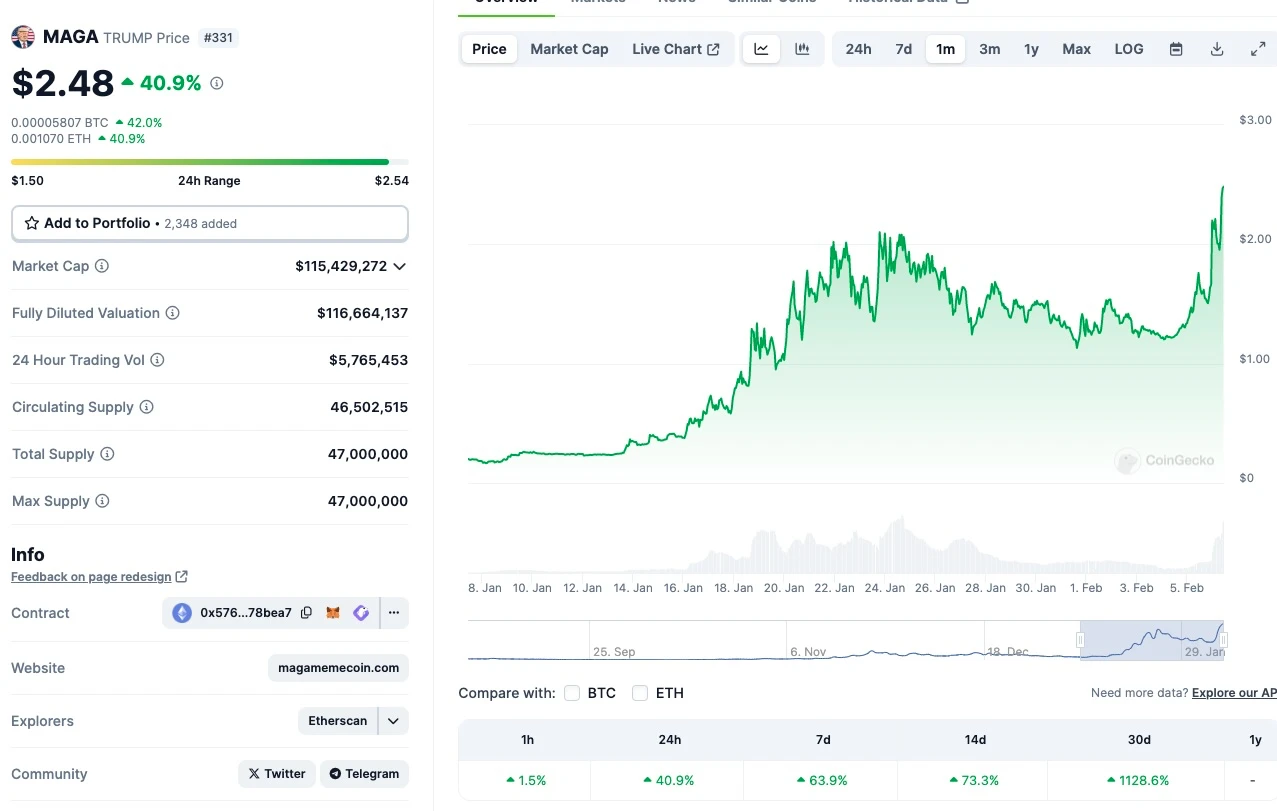This screenshot has width=1277, height=811.
Task: Enable BTC comparison checkbox
Action: 572,693
